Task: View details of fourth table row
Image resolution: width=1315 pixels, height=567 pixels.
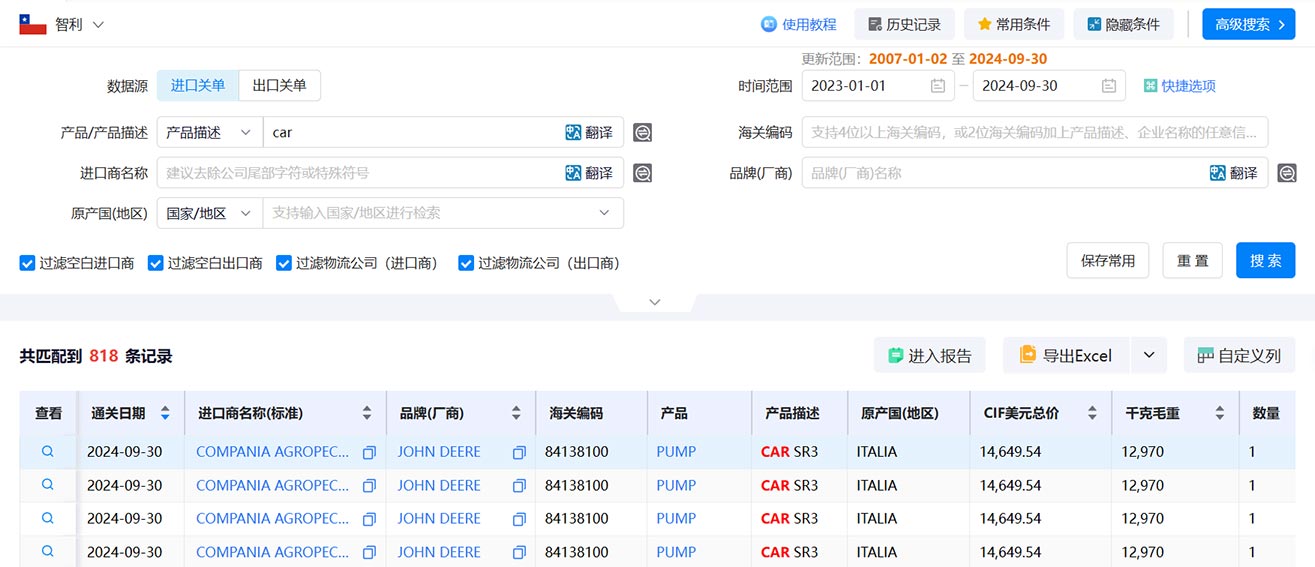Action: [47, 551]
